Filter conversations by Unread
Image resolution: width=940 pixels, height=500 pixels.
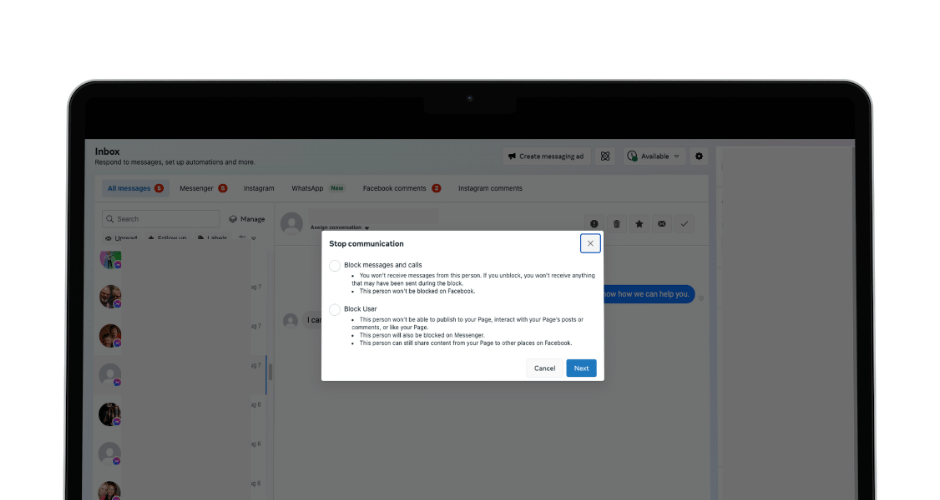(x=121, y=238)
